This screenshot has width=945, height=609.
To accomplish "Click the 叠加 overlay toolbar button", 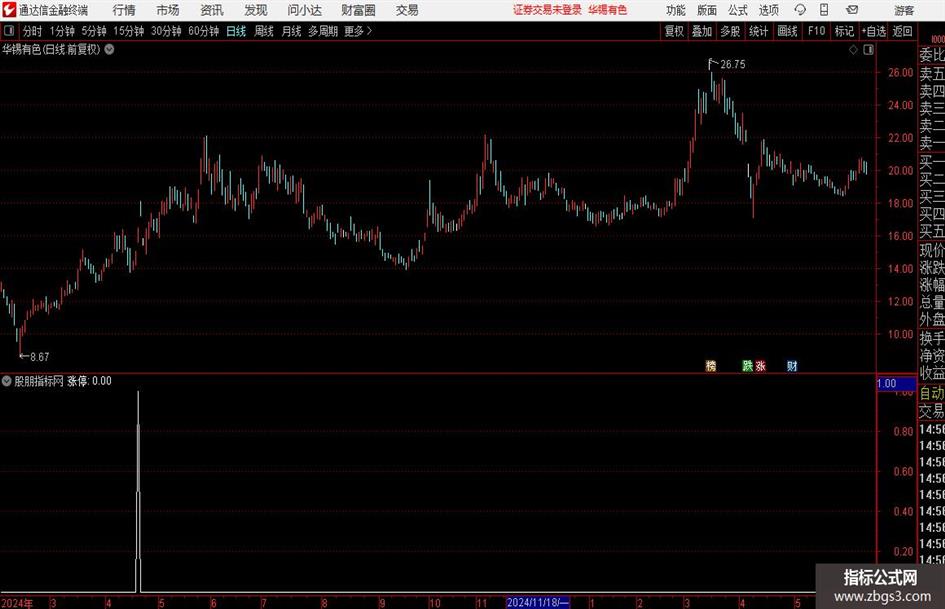I will 702,31.
